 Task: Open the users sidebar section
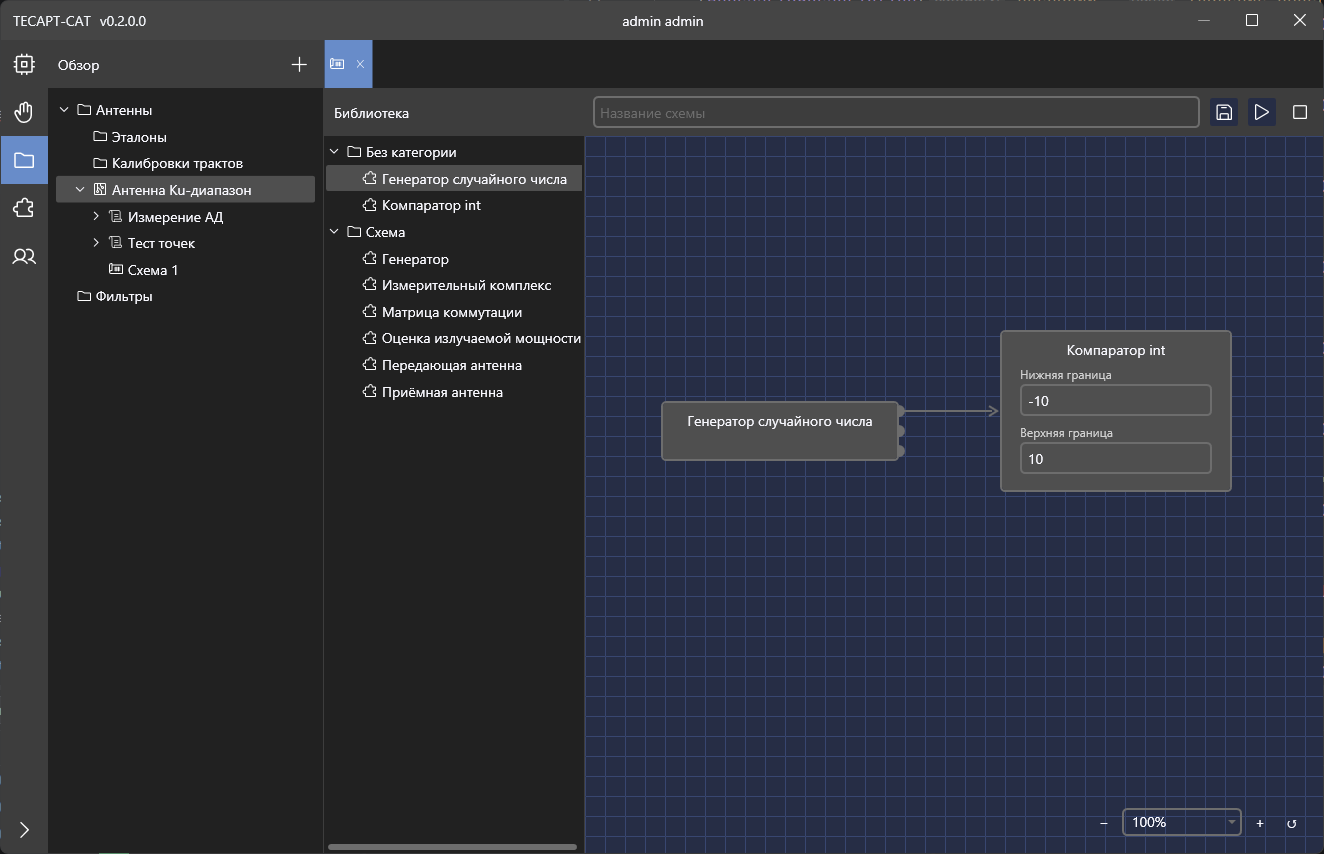coord(24,257)
